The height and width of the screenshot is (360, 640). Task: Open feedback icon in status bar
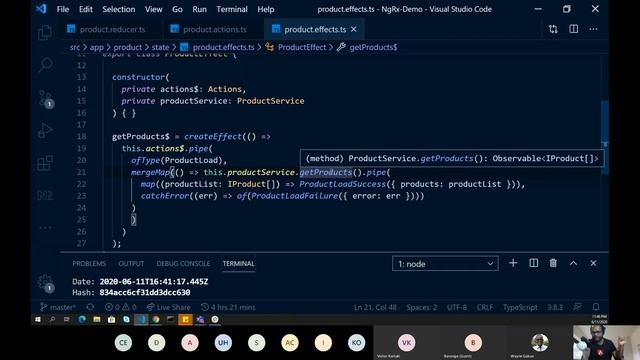tap(577, 307)
